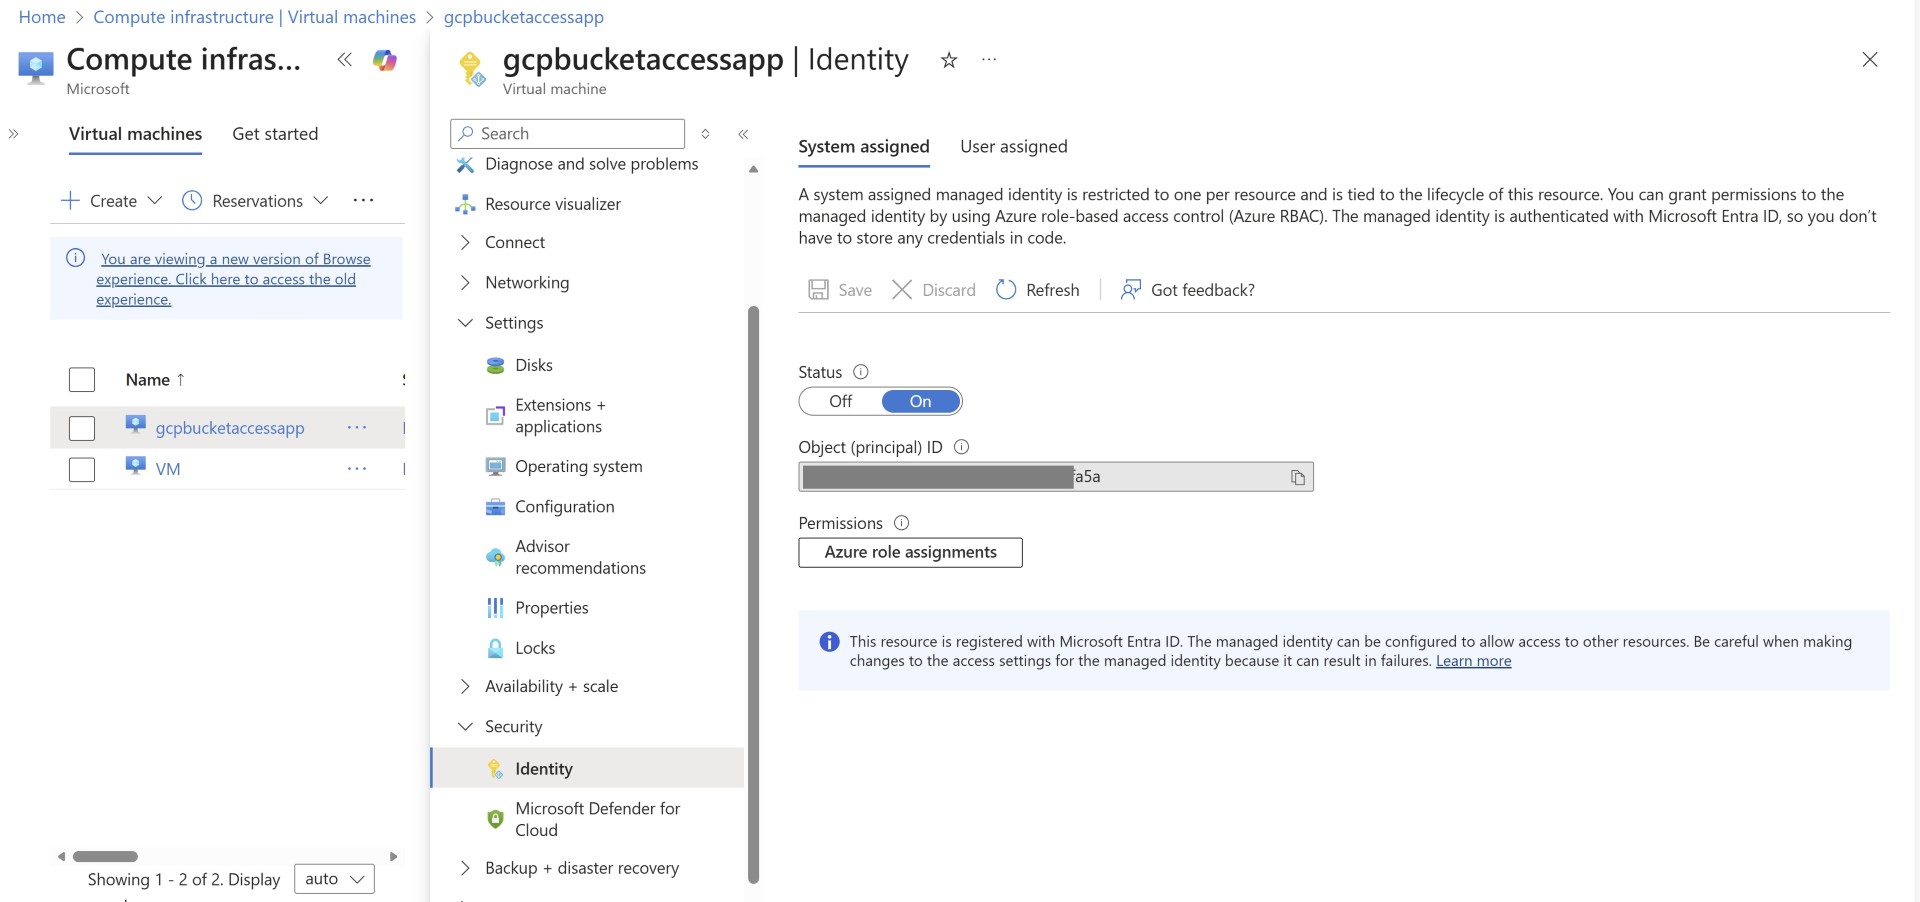This screenshot has height=902, width=1920.
Task: Go to Home breadcrumb
Action: point(42,17)
